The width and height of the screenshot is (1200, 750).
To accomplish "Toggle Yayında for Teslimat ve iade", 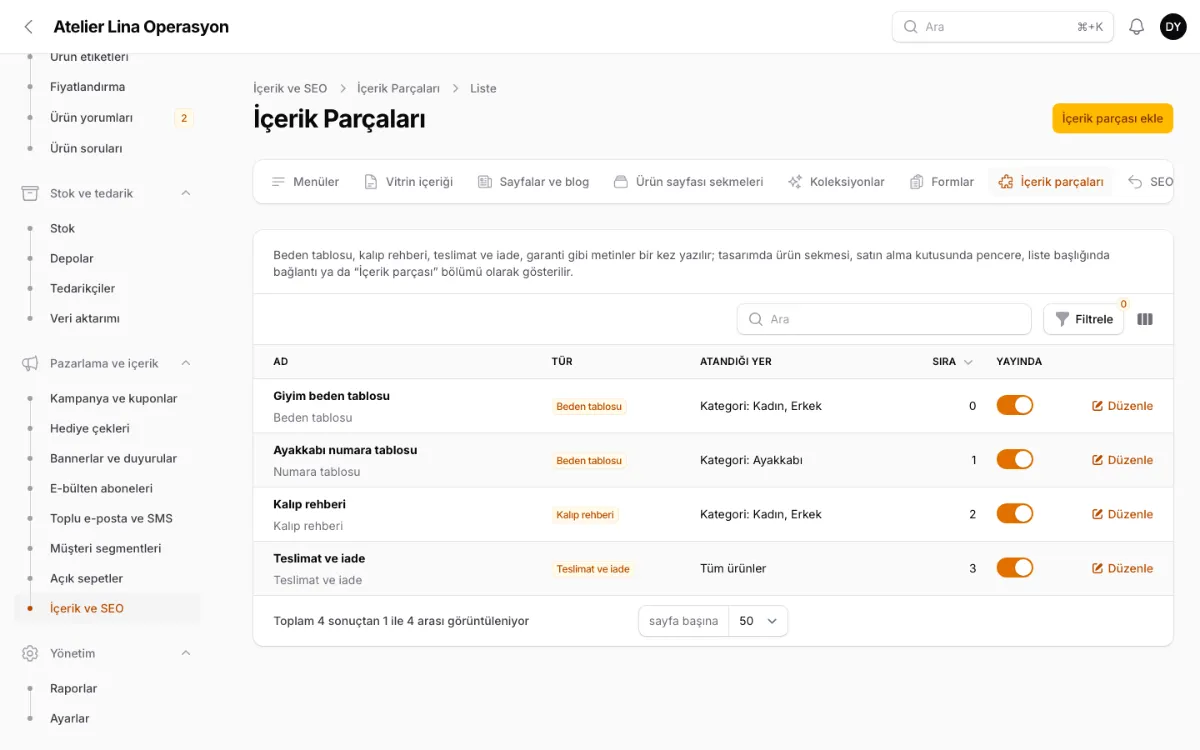I will point(1014,567).
